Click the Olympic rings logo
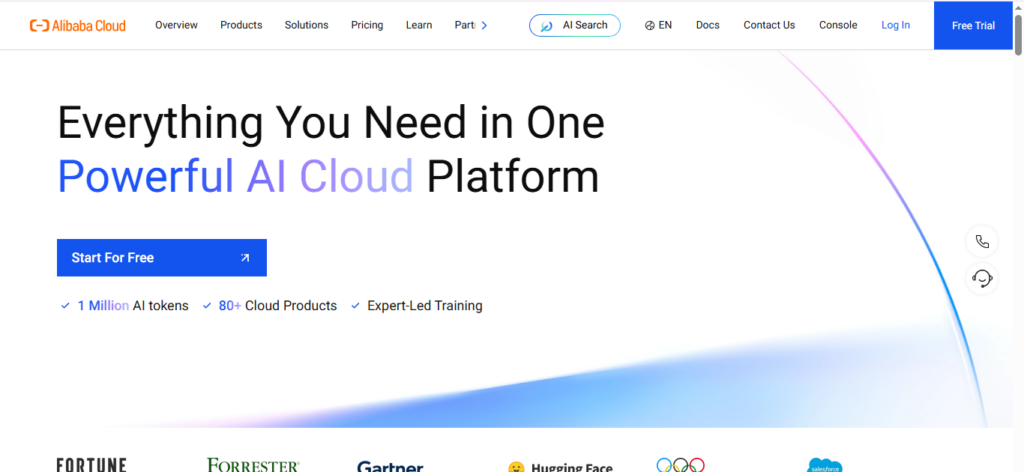This screenshot has height=472, width=1024. pos(680,465)
